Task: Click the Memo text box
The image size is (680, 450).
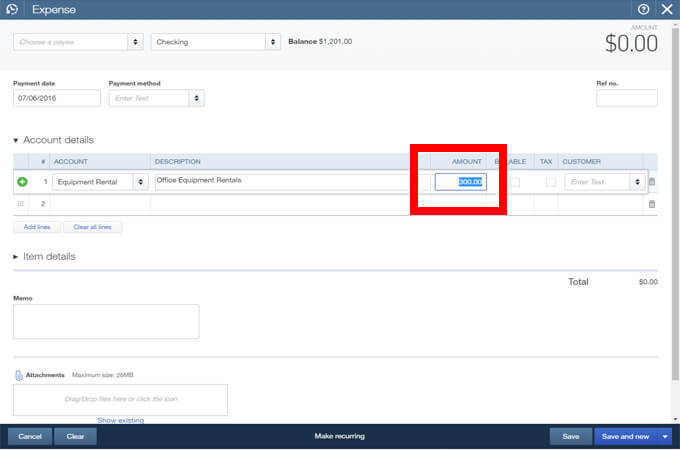Action: 106,321
